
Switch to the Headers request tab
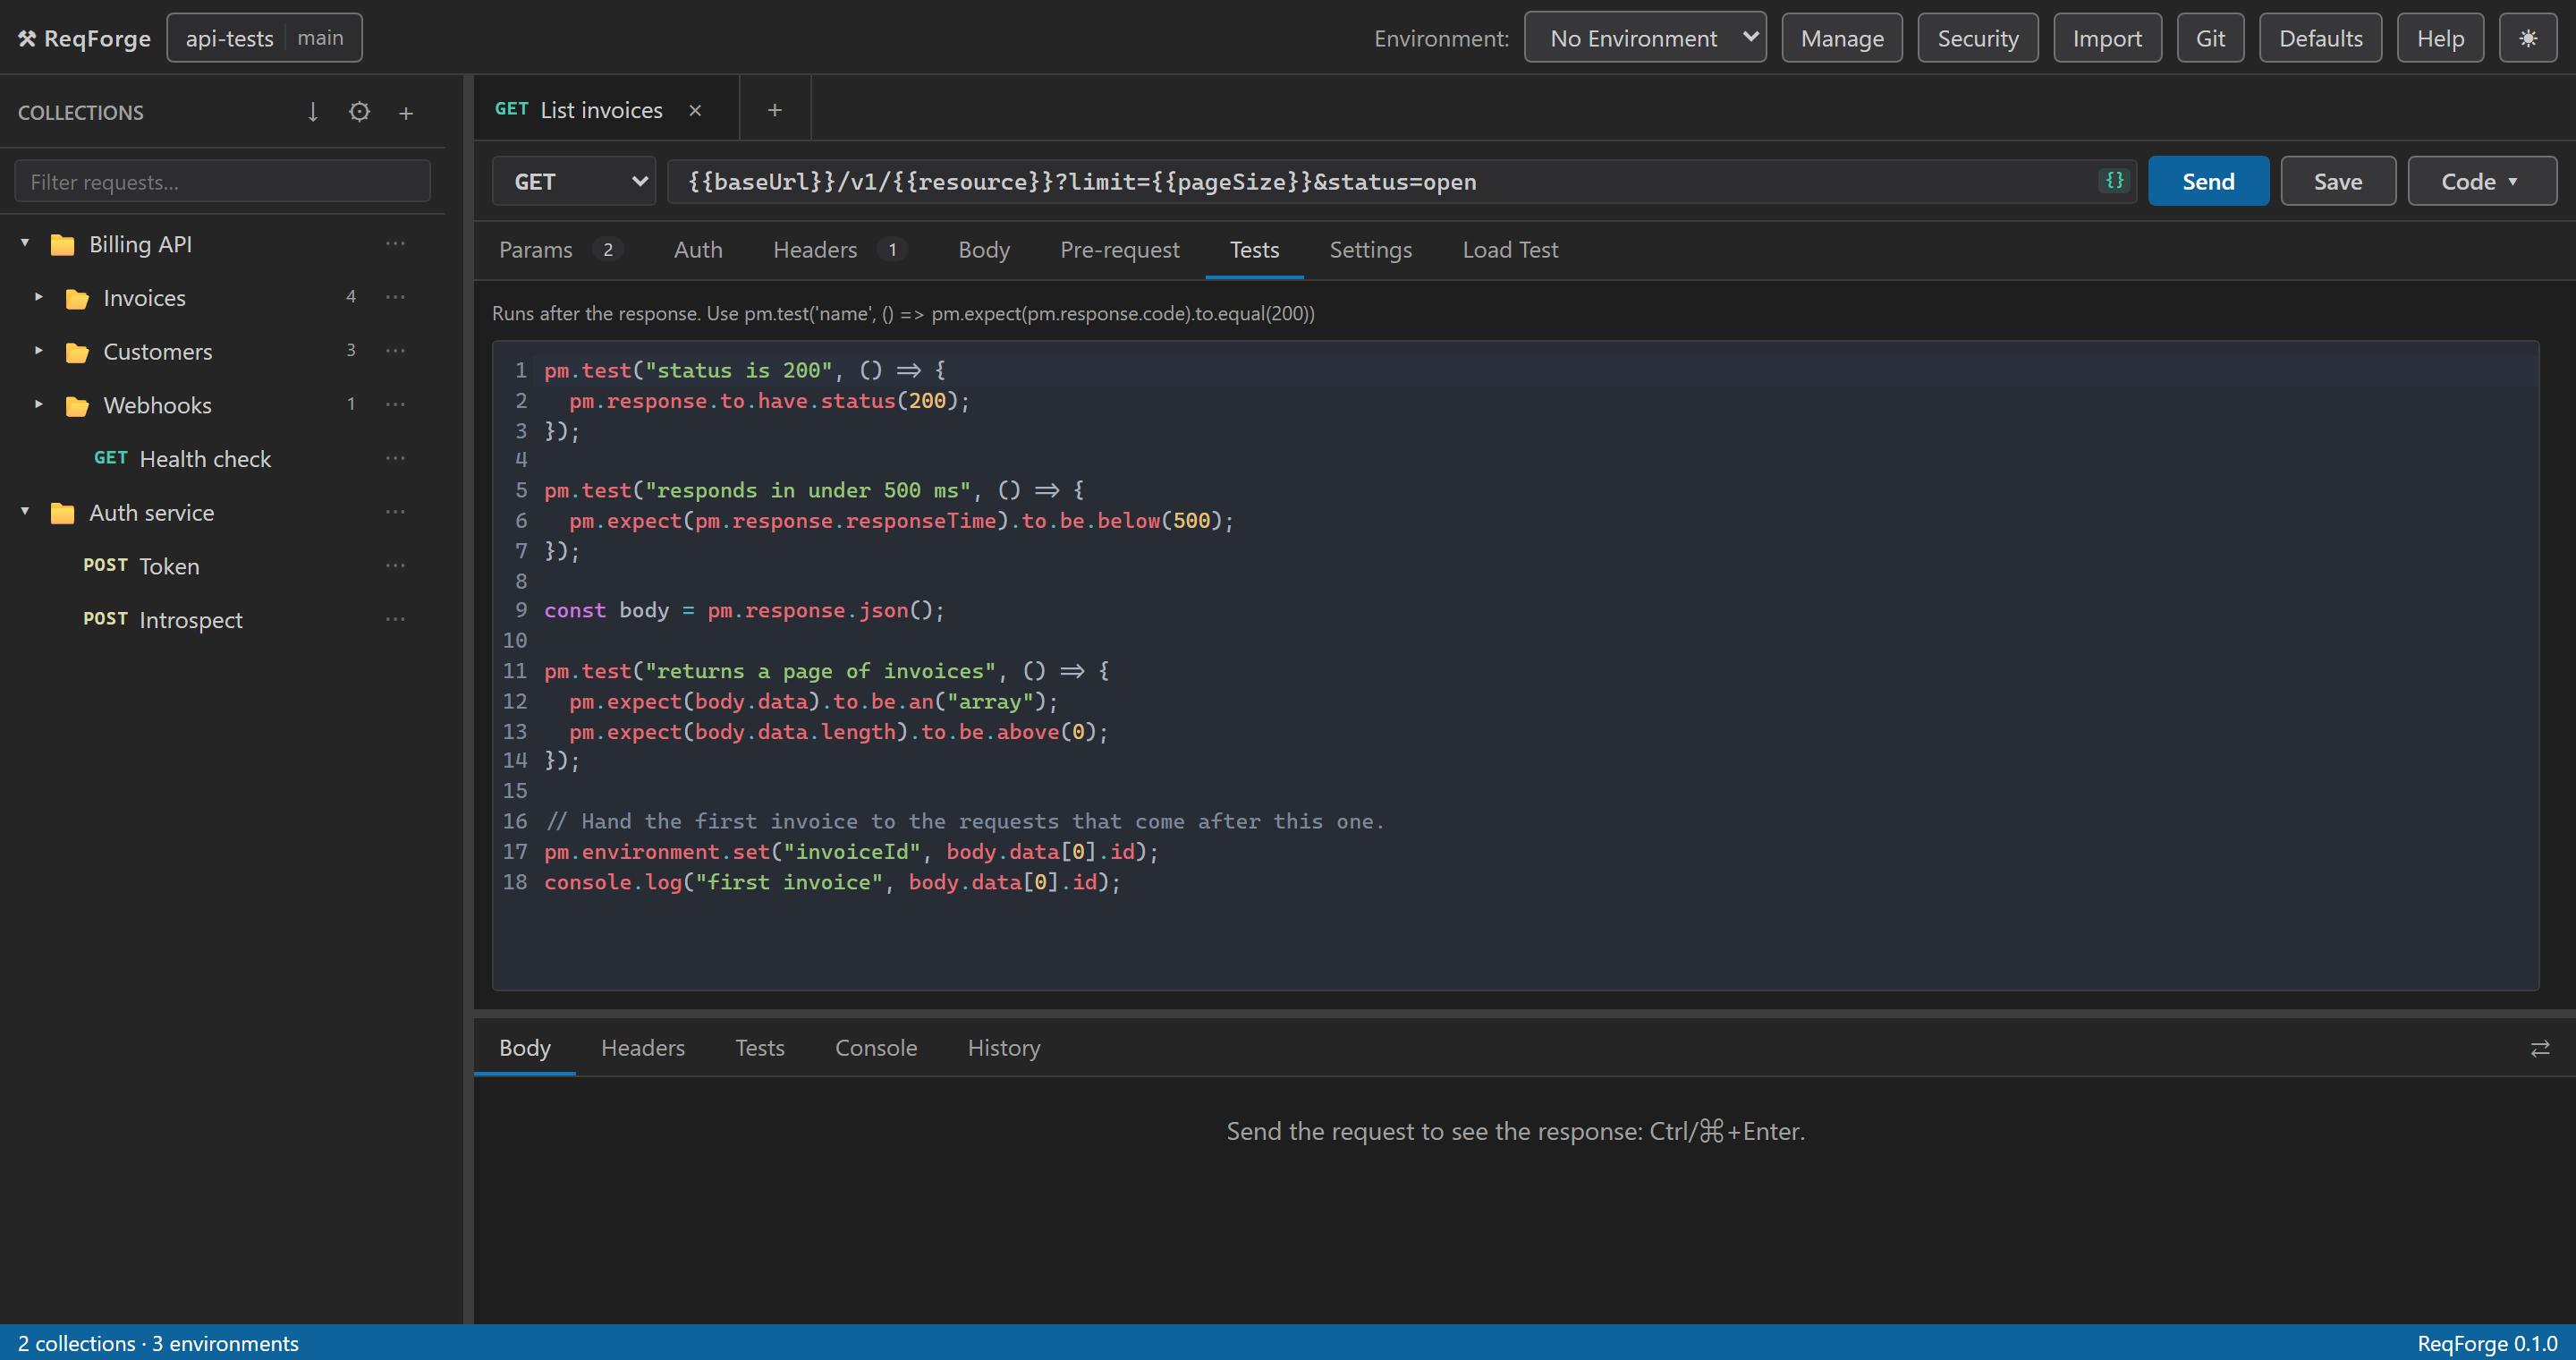[840, 250]
